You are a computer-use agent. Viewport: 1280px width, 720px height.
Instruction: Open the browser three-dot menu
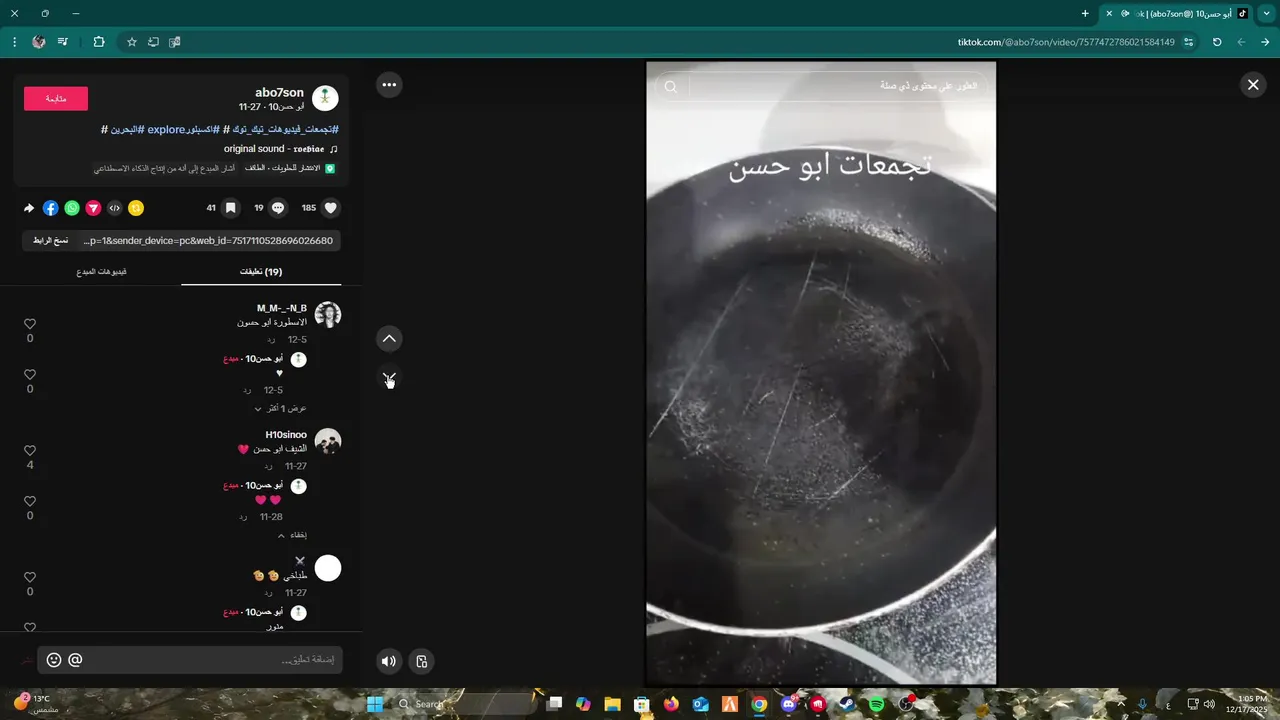point(14,42)
